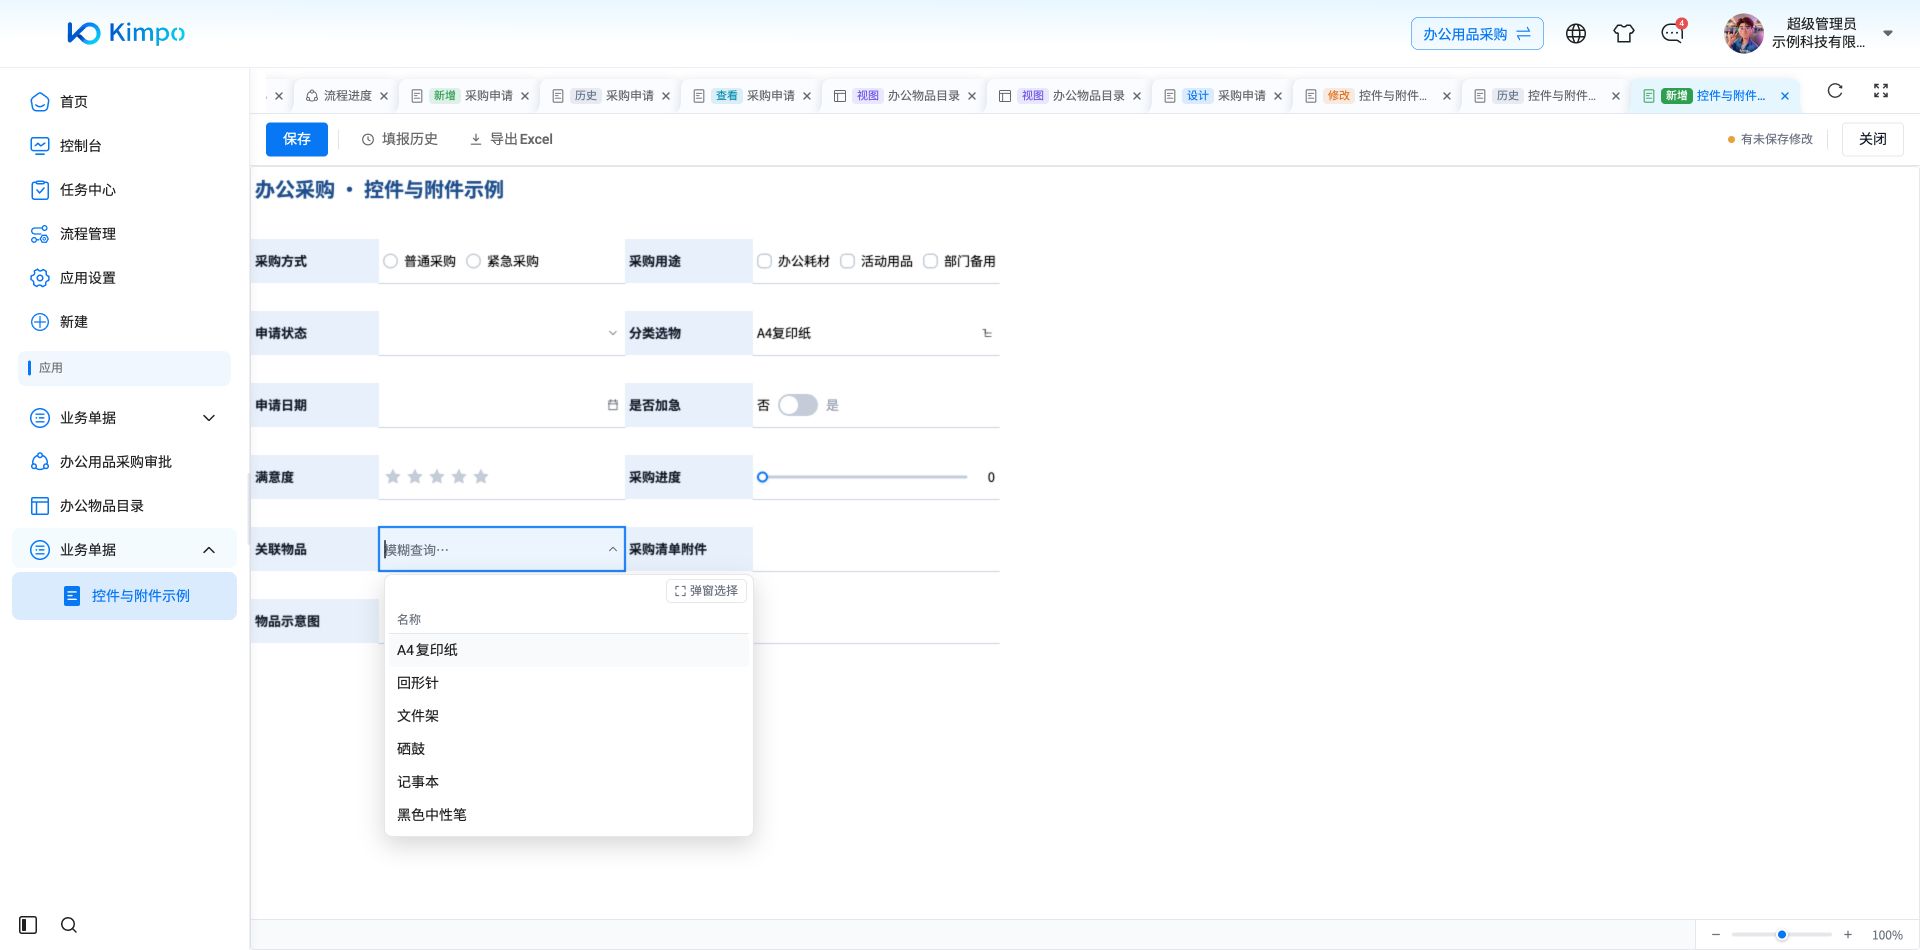Open the theme shirt icon

click(x=1624, y=34)
